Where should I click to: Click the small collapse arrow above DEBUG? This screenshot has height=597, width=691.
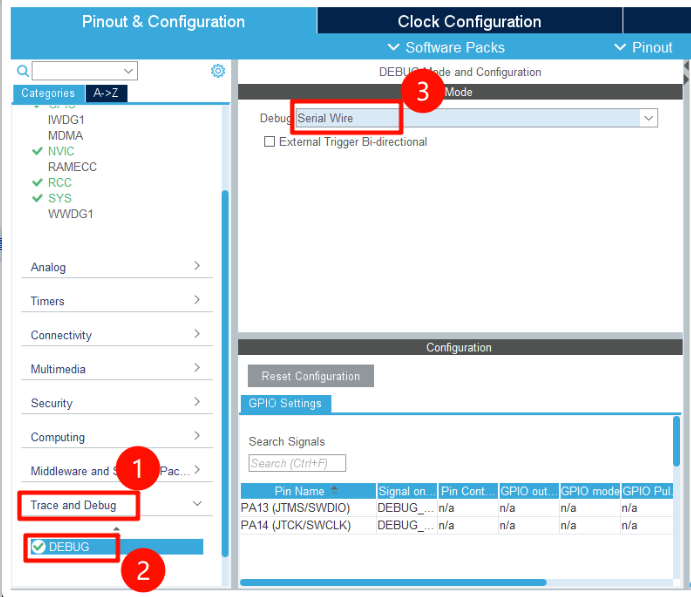tap(116, 528)
